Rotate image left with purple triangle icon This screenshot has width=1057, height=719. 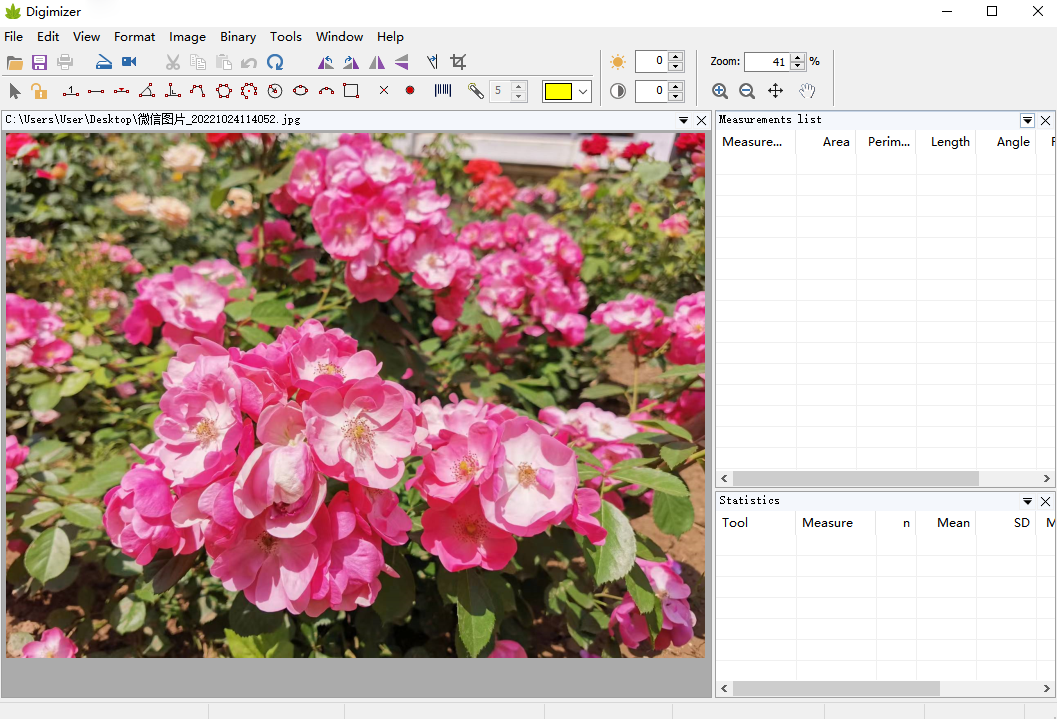click(x=326, y=63)
